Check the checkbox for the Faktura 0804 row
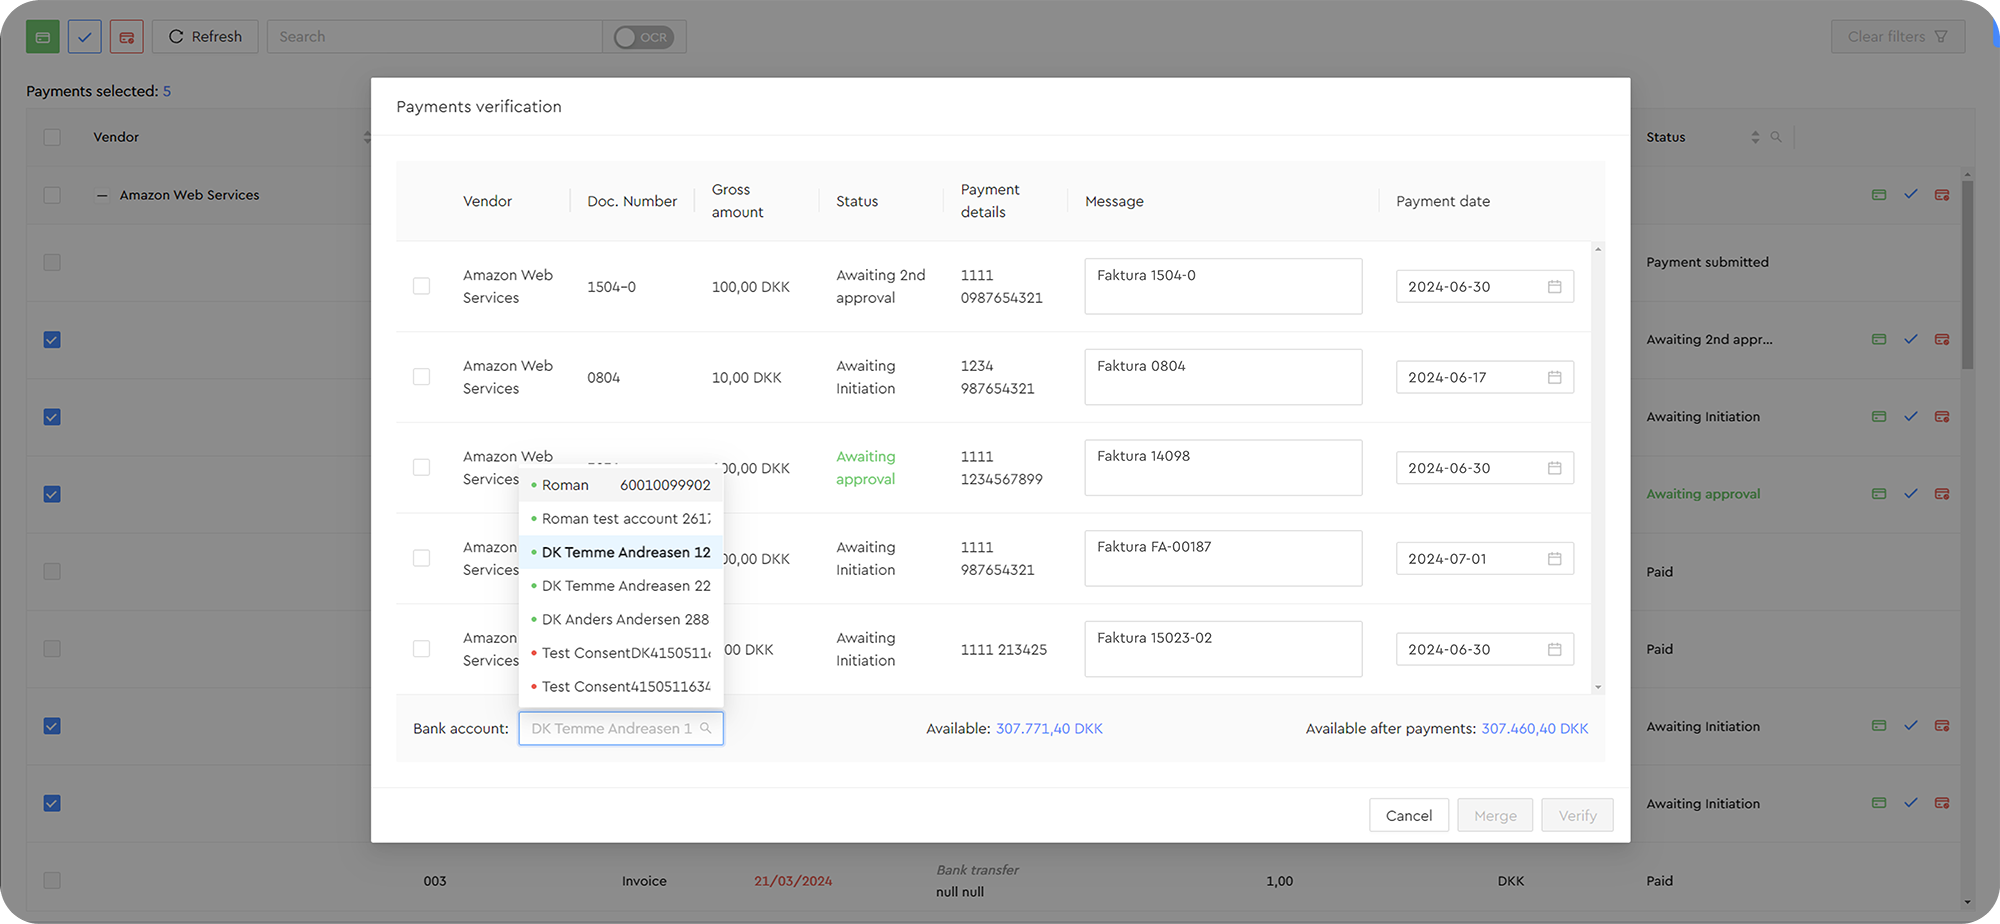Image resolution: width=2000 pixels, height=924 pixels. pyautogui.click(x=421, y=377)
